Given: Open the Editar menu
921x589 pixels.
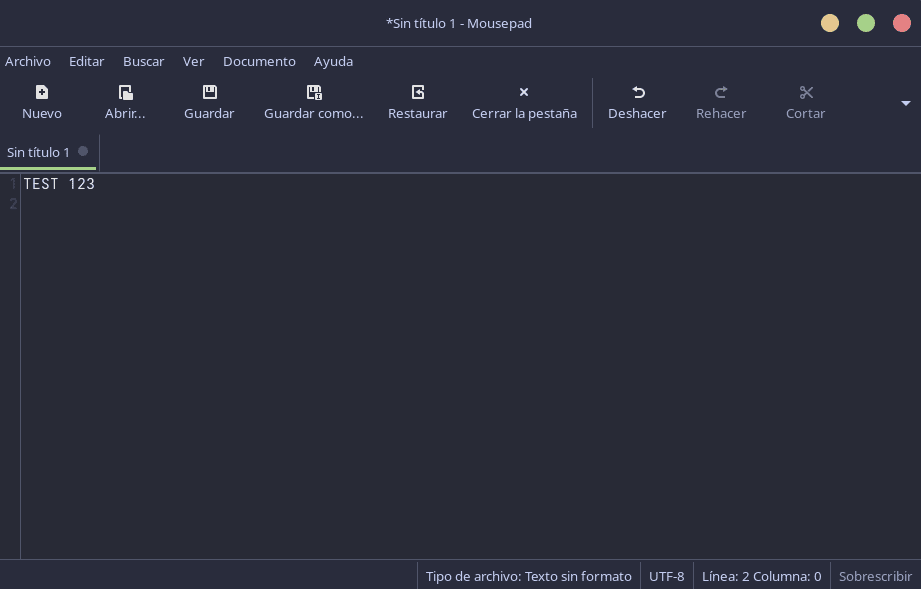Looking at the screenshot, I should coord(86,61).
